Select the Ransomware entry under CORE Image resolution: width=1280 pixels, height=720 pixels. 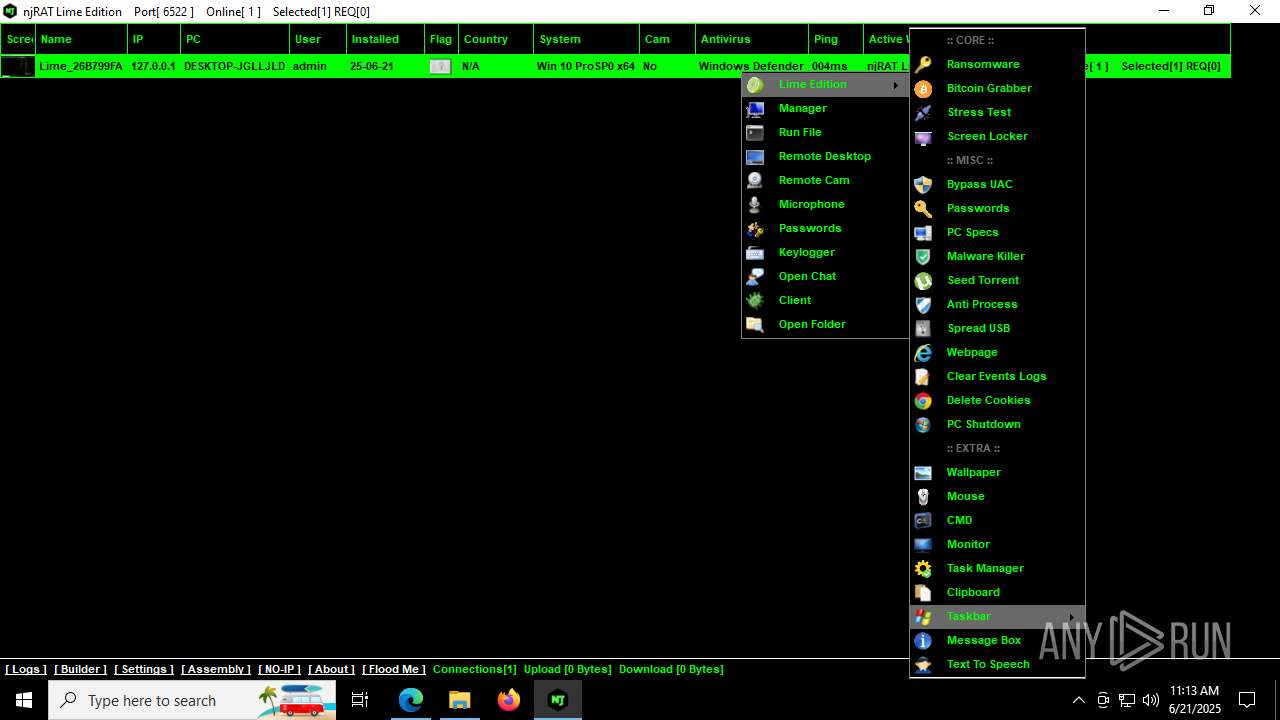point(983,64)
